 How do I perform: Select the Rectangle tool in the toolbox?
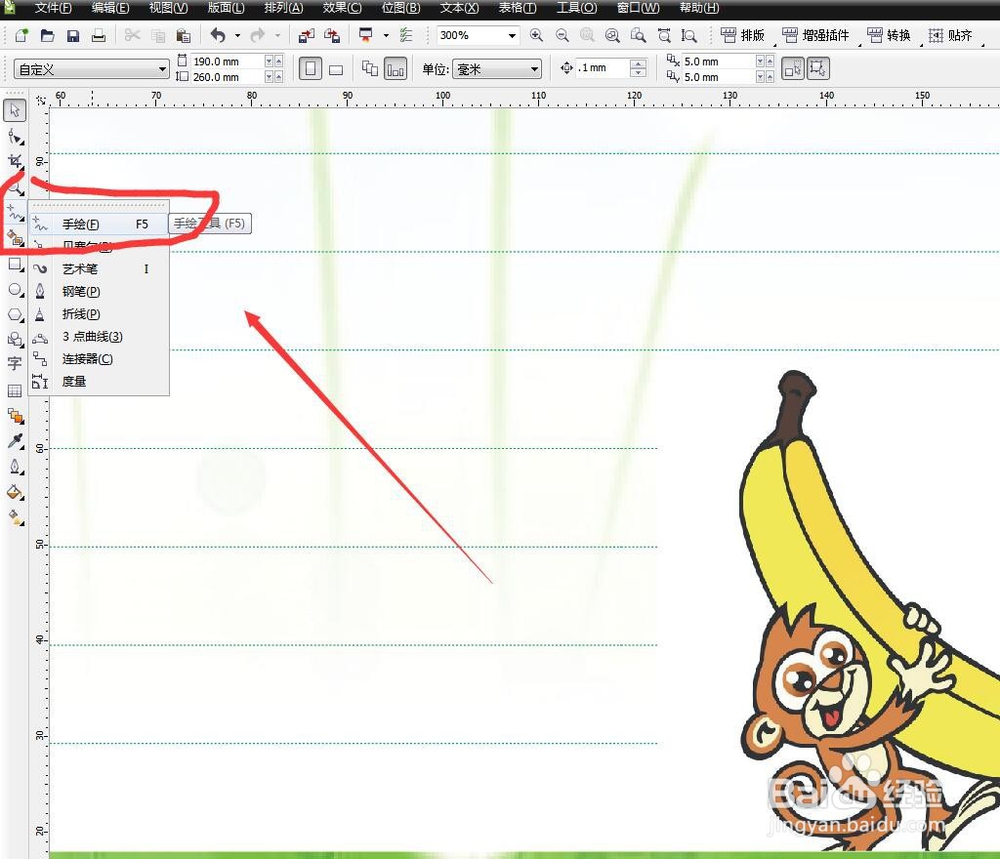tap(15, 264)
